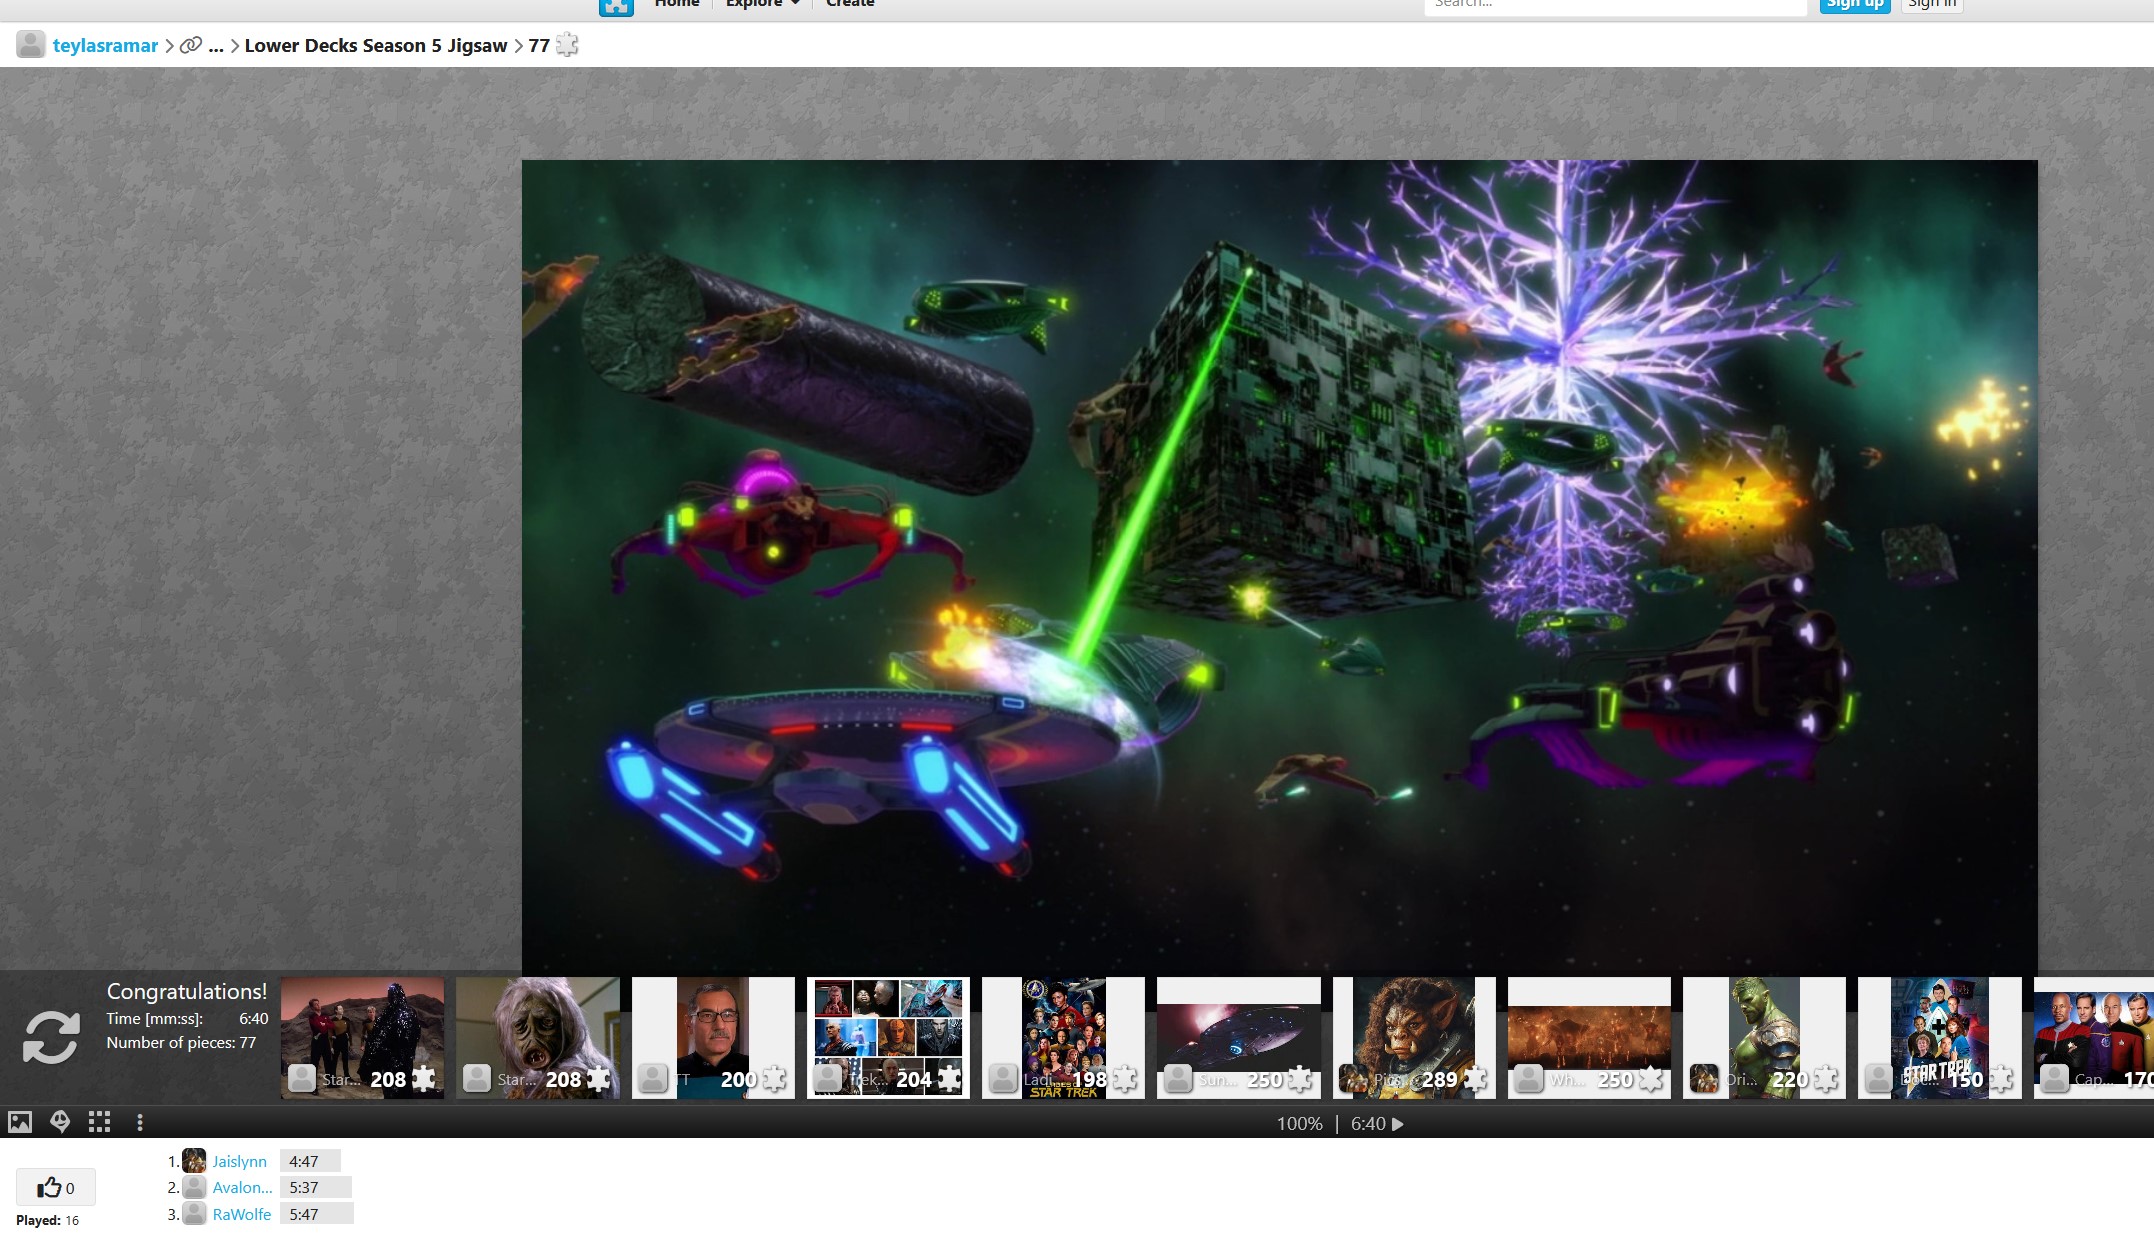Click the completed Lower Decks puzzle image
Screen dimensions: 2154x1236
point(1279,565)
